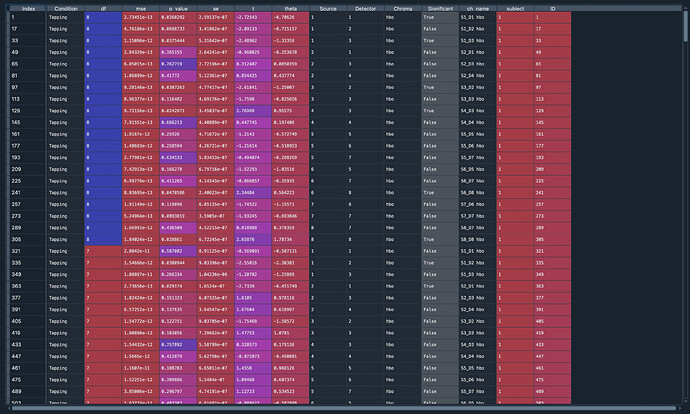Select row index 433
This screenshot has width=690, height=414.
[28, 345]
